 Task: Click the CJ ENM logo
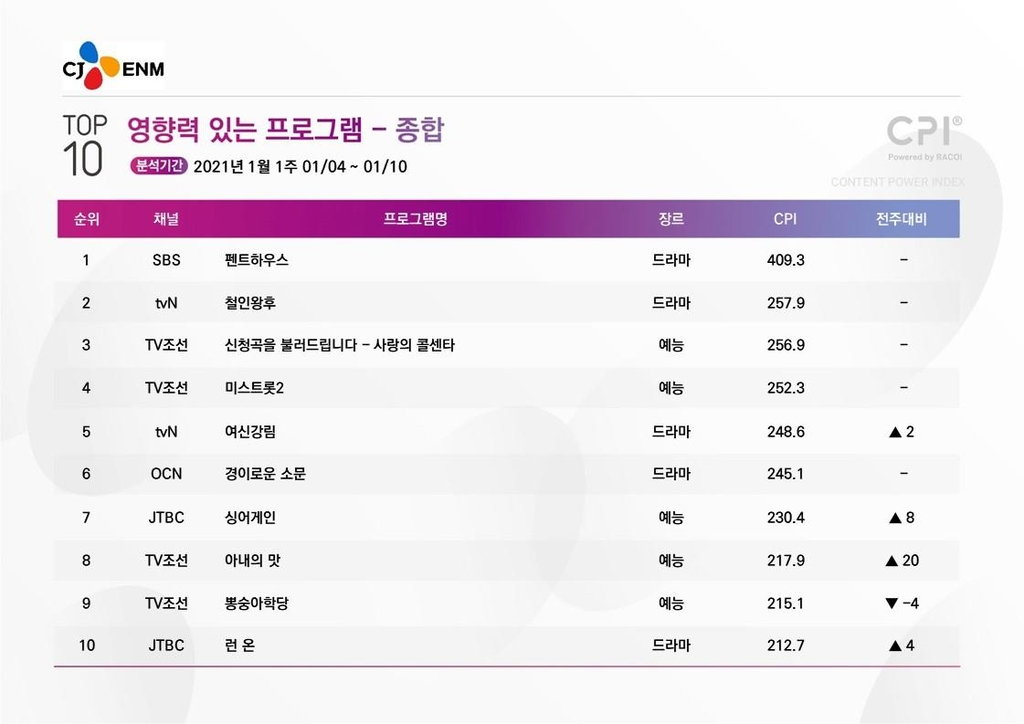pos(113,65)
